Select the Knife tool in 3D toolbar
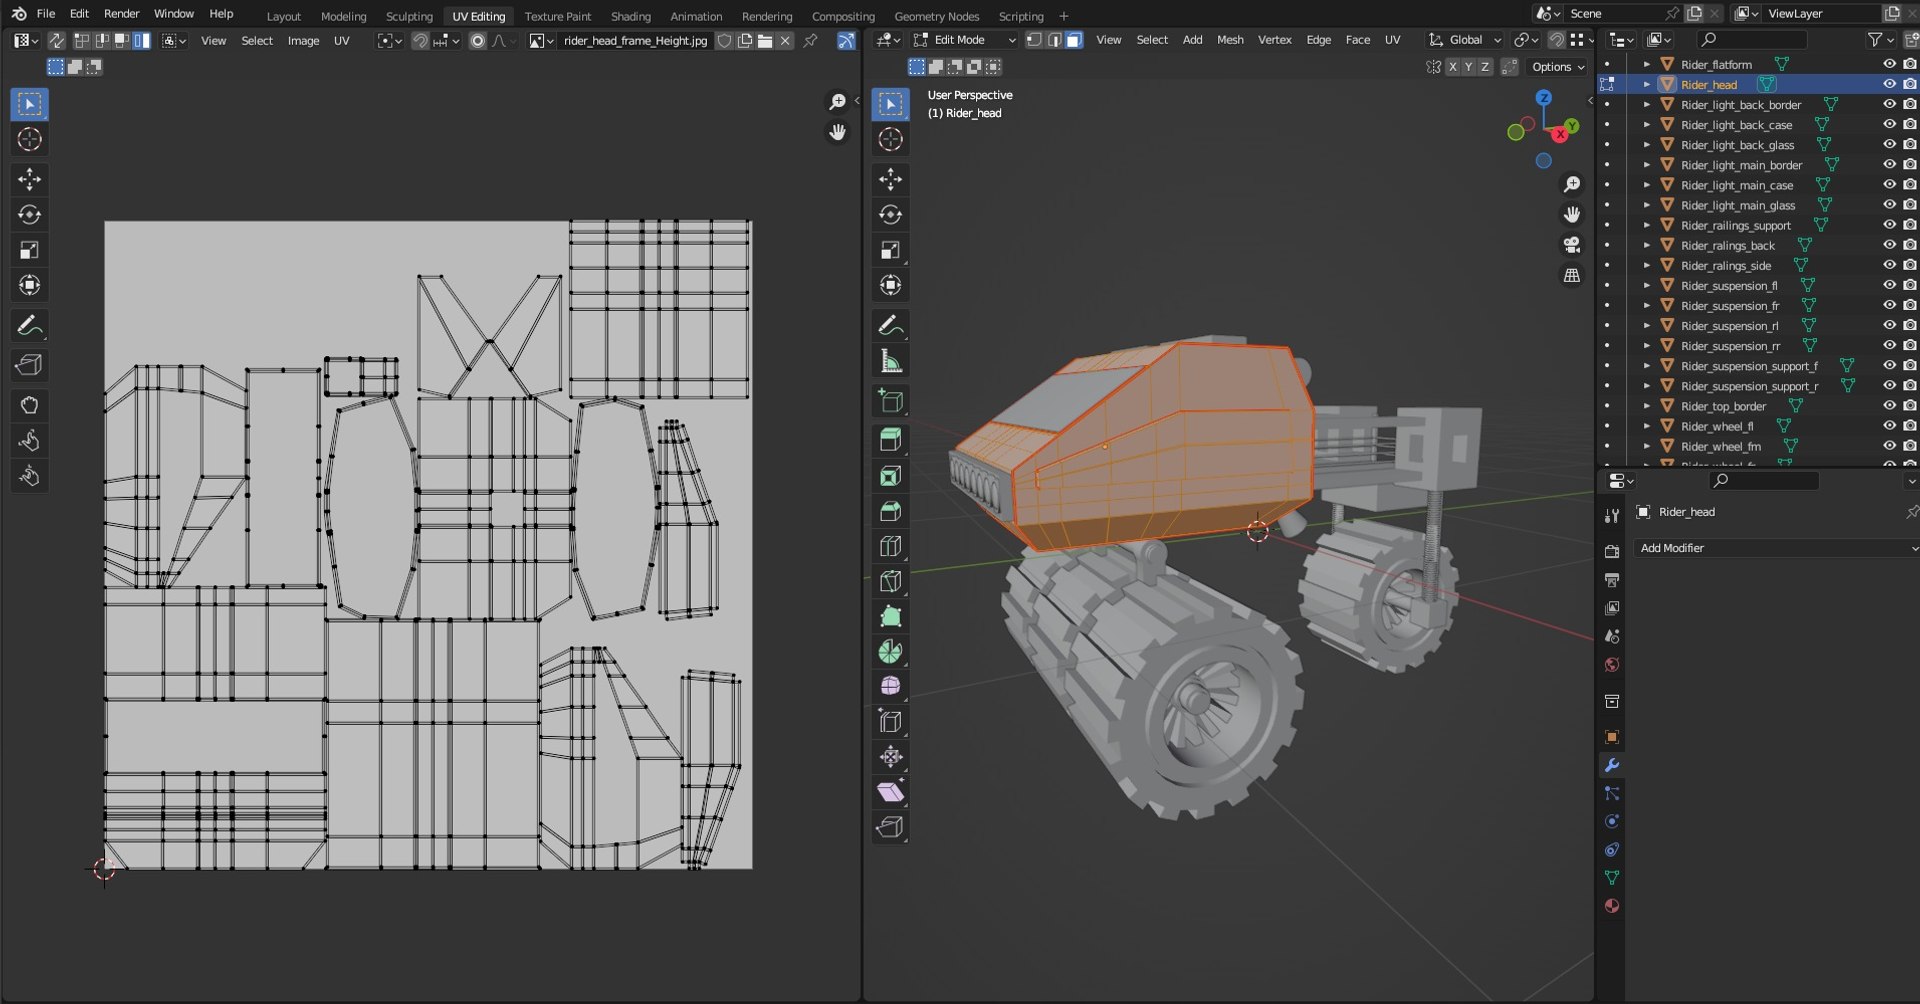The height and width of the screenshot is (1004, 1920). pyautogui.click(x=890, y=581)
